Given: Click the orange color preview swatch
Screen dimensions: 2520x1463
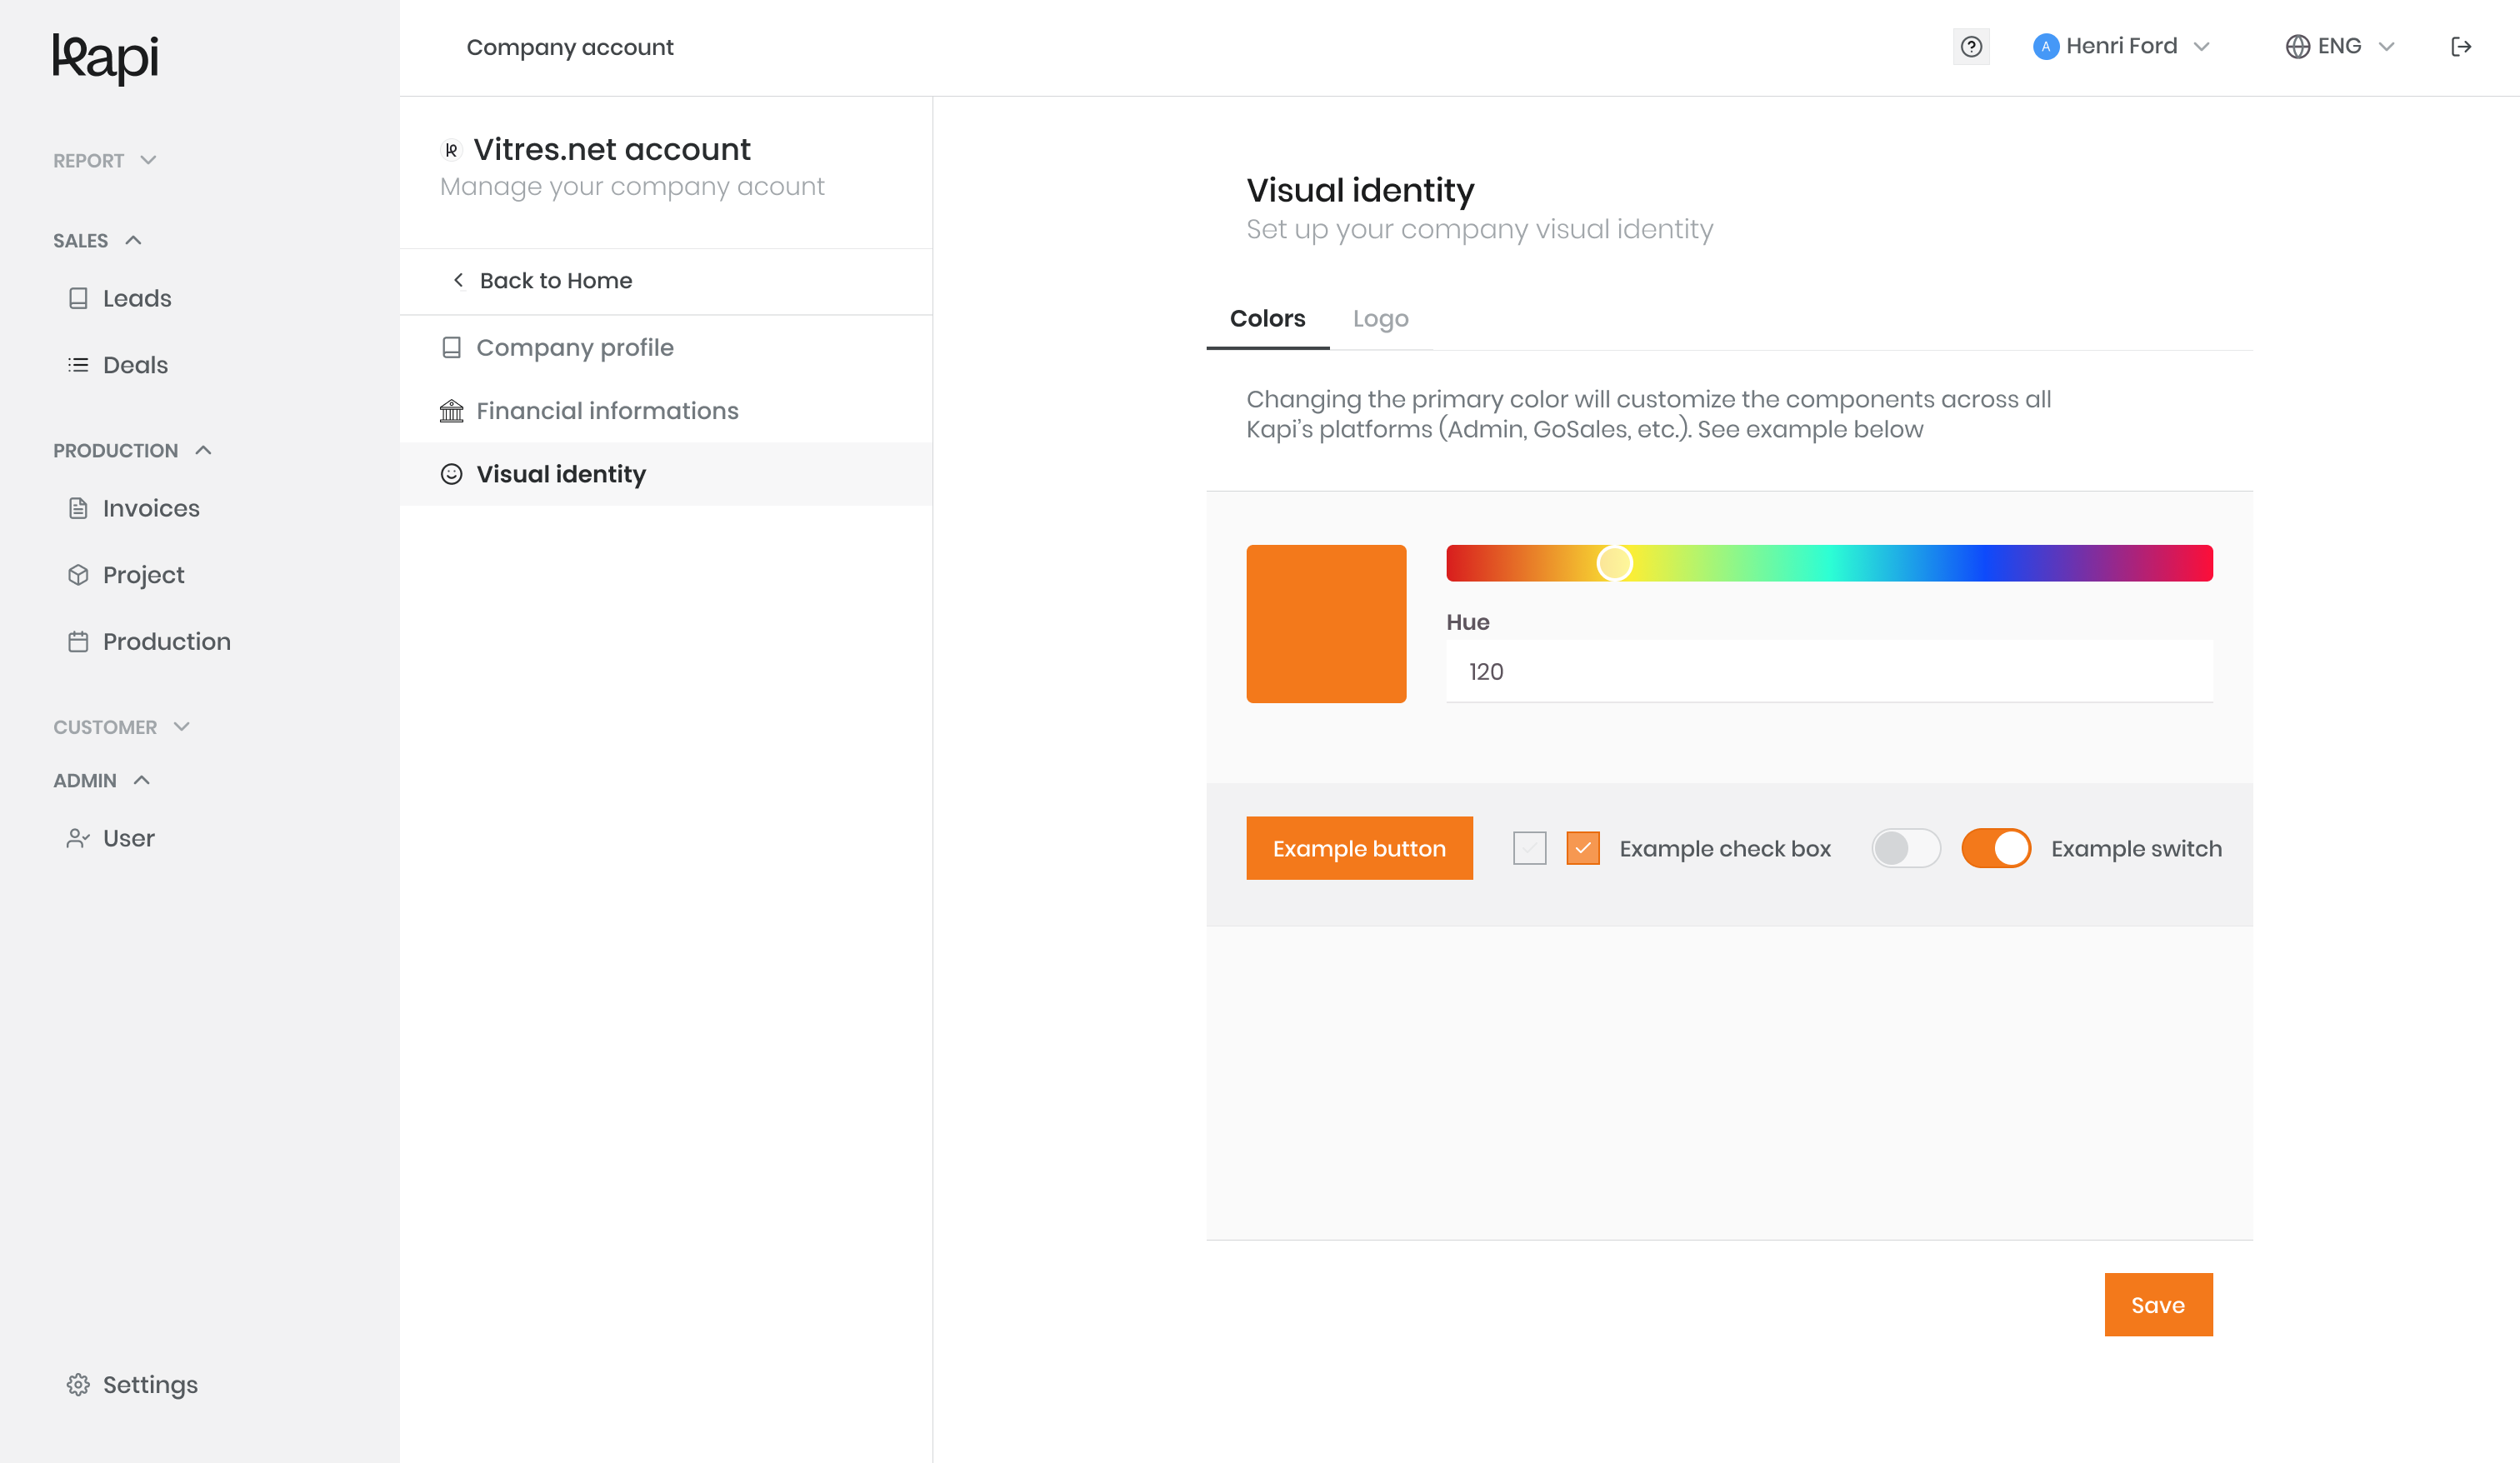Looking at the screenshot, I should [1326, 623].
